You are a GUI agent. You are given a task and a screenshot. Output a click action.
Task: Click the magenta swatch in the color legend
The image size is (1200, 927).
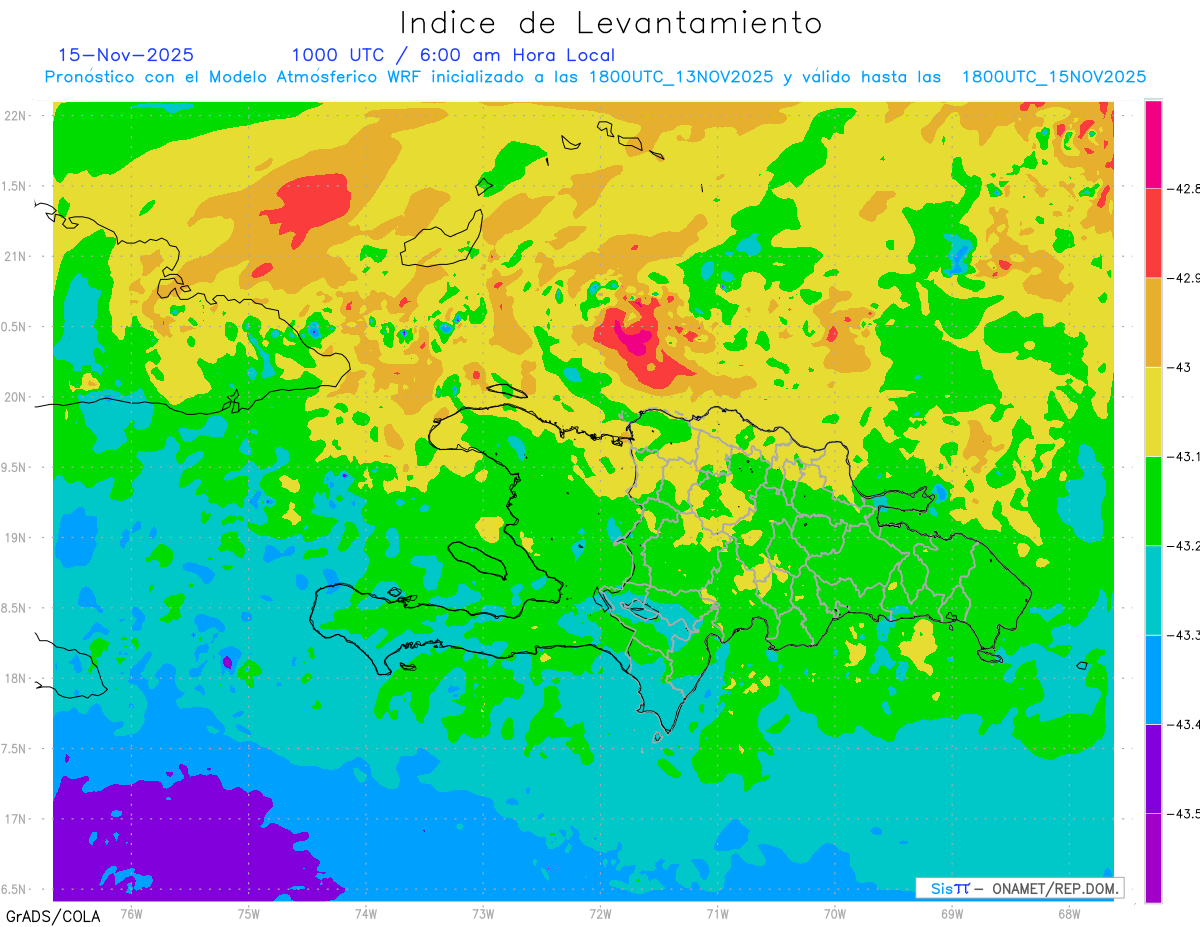pos(1153,144)
